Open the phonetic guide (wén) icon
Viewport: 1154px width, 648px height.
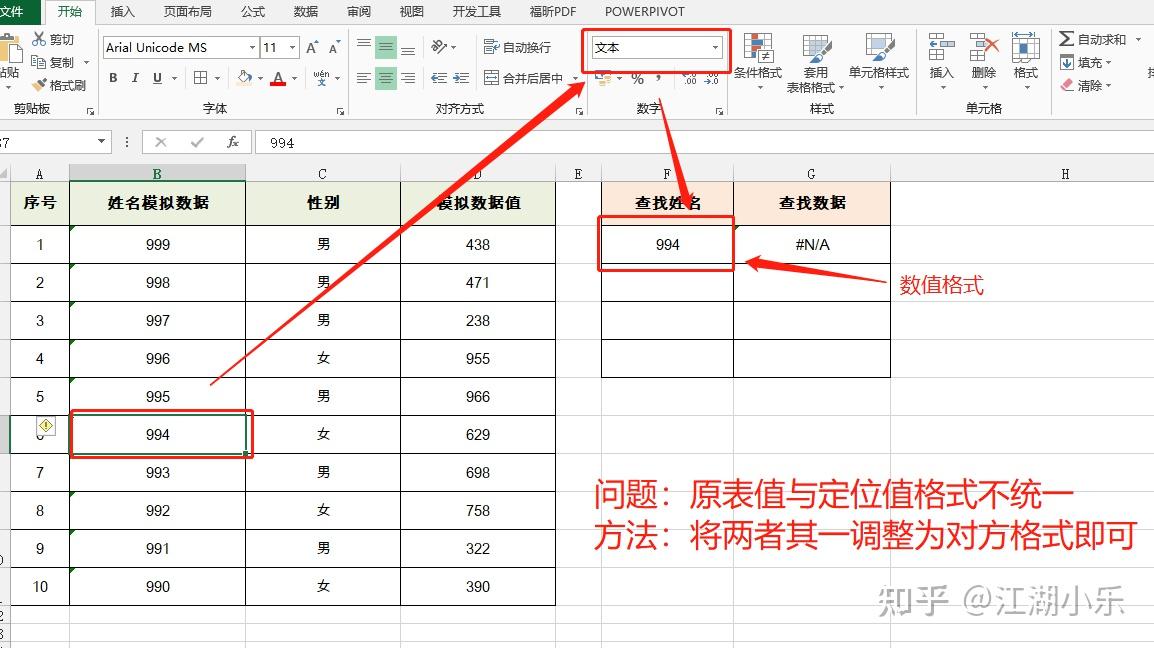(321, 77)
